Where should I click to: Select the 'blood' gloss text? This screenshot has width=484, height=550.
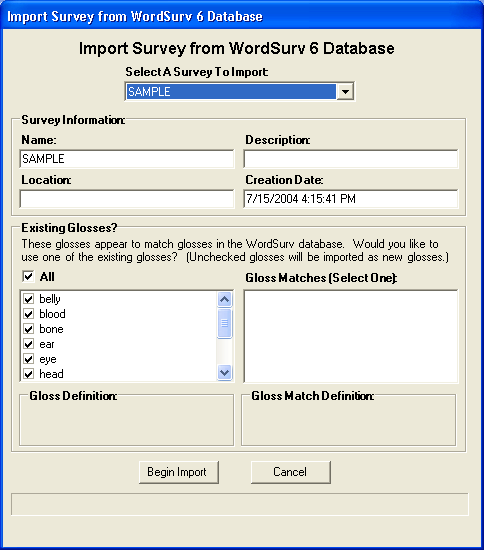[52, 314]
